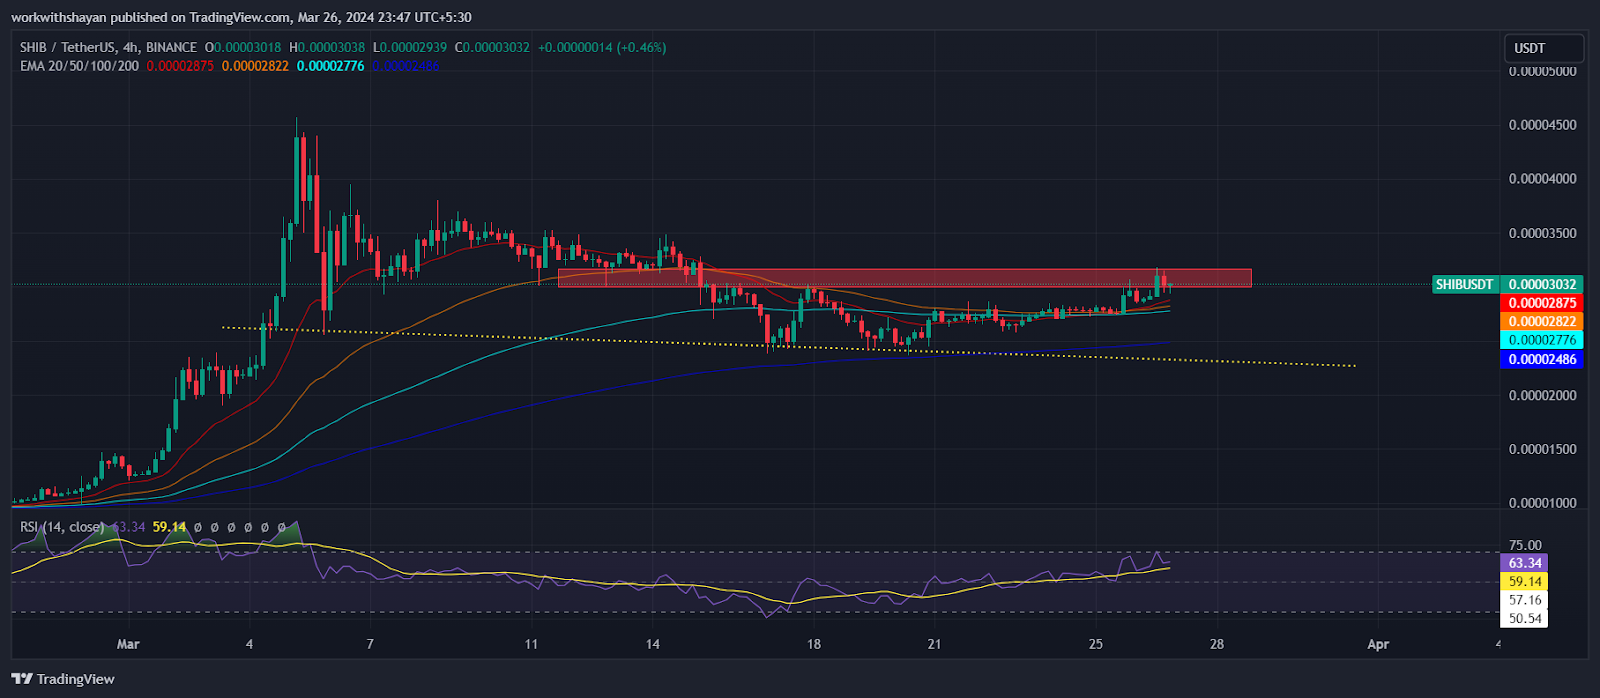Viewport: 1600px width, 698px height.
Task: Click the red EMA 20 value in legend
Action: (180, 66)
